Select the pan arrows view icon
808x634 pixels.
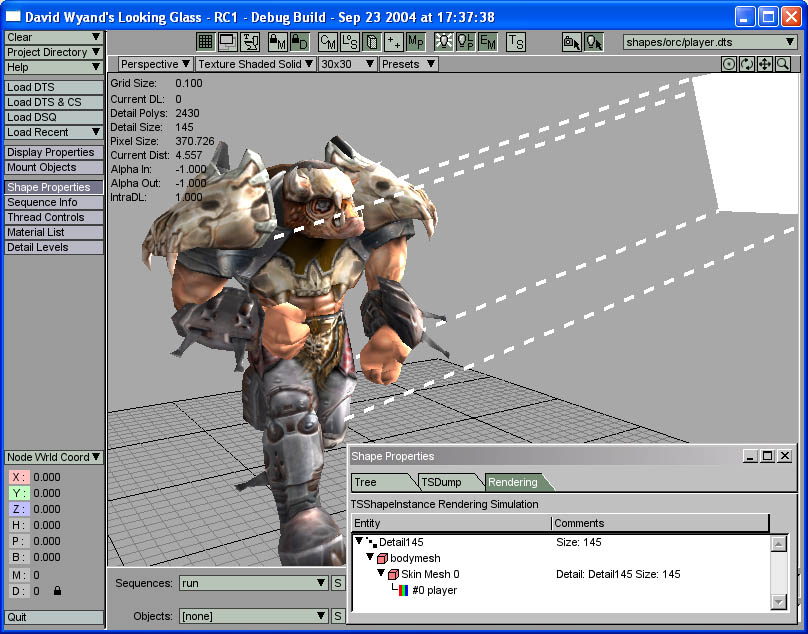[x=765, y=64]
